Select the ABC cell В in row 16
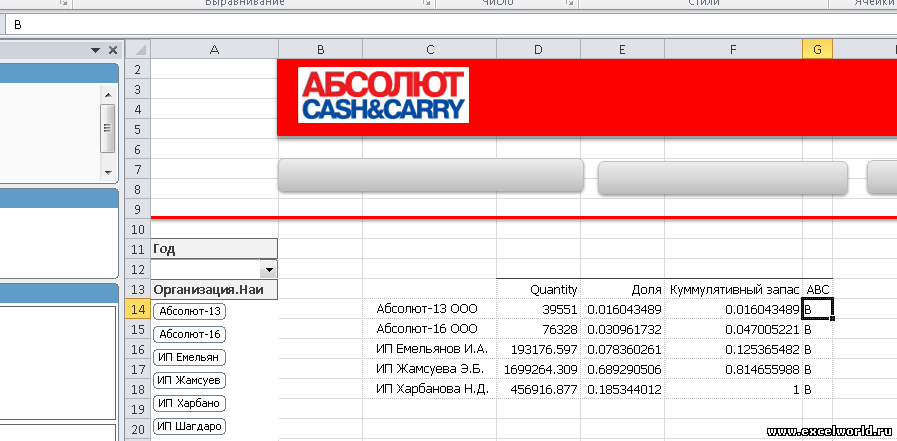Image resolution: width=897 pixels, height=441 pixels. pos(817,349)
